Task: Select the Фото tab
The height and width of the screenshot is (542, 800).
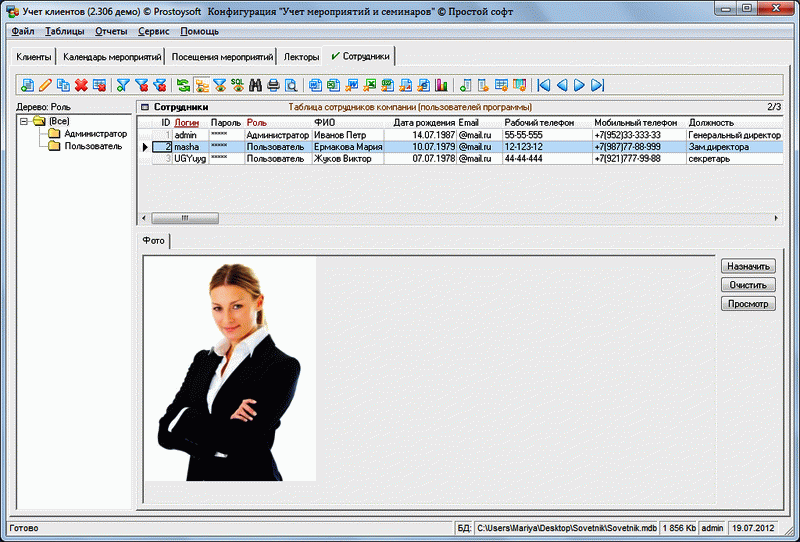Action: (x=154, y=240)
